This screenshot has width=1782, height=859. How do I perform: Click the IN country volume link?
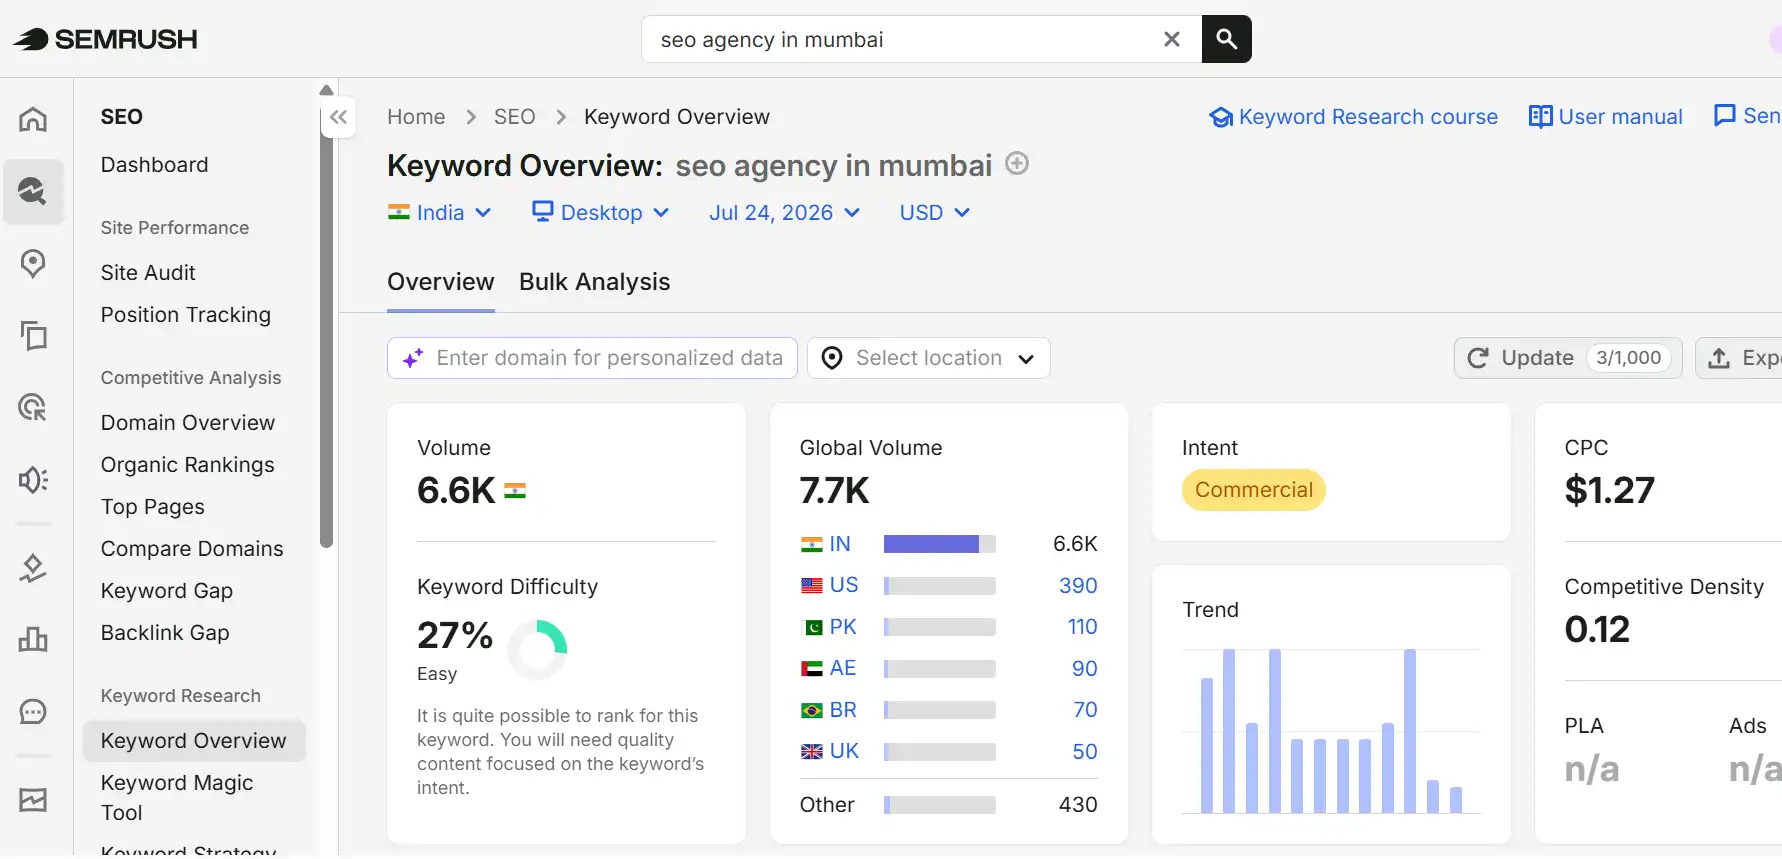840,544
